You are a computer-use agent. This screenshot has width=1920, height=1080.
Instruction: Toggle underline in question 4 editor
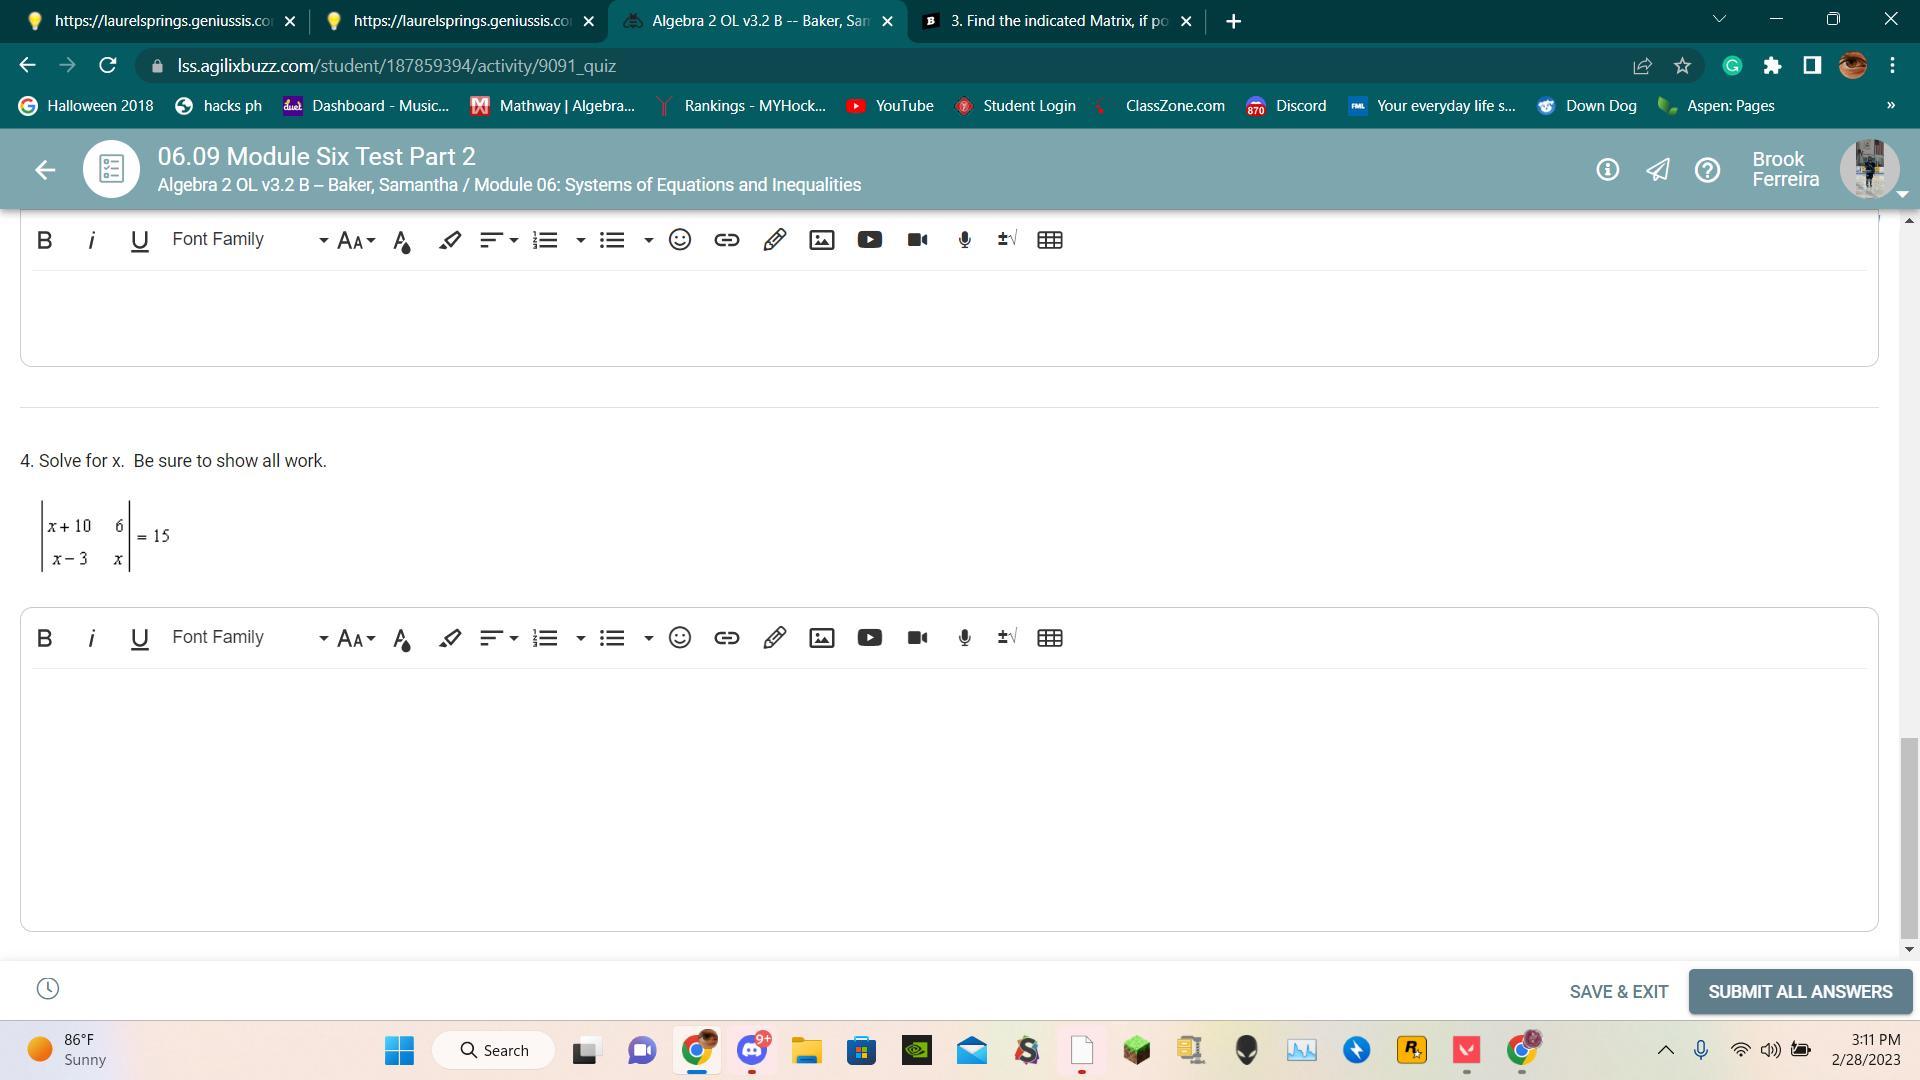tap(140, 638)
